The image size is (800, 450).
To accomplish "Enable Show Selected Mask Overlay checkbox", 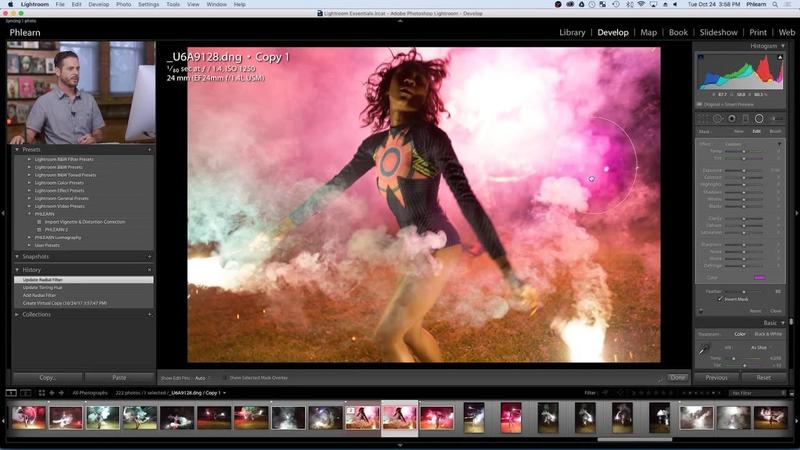I will point(224,378).
